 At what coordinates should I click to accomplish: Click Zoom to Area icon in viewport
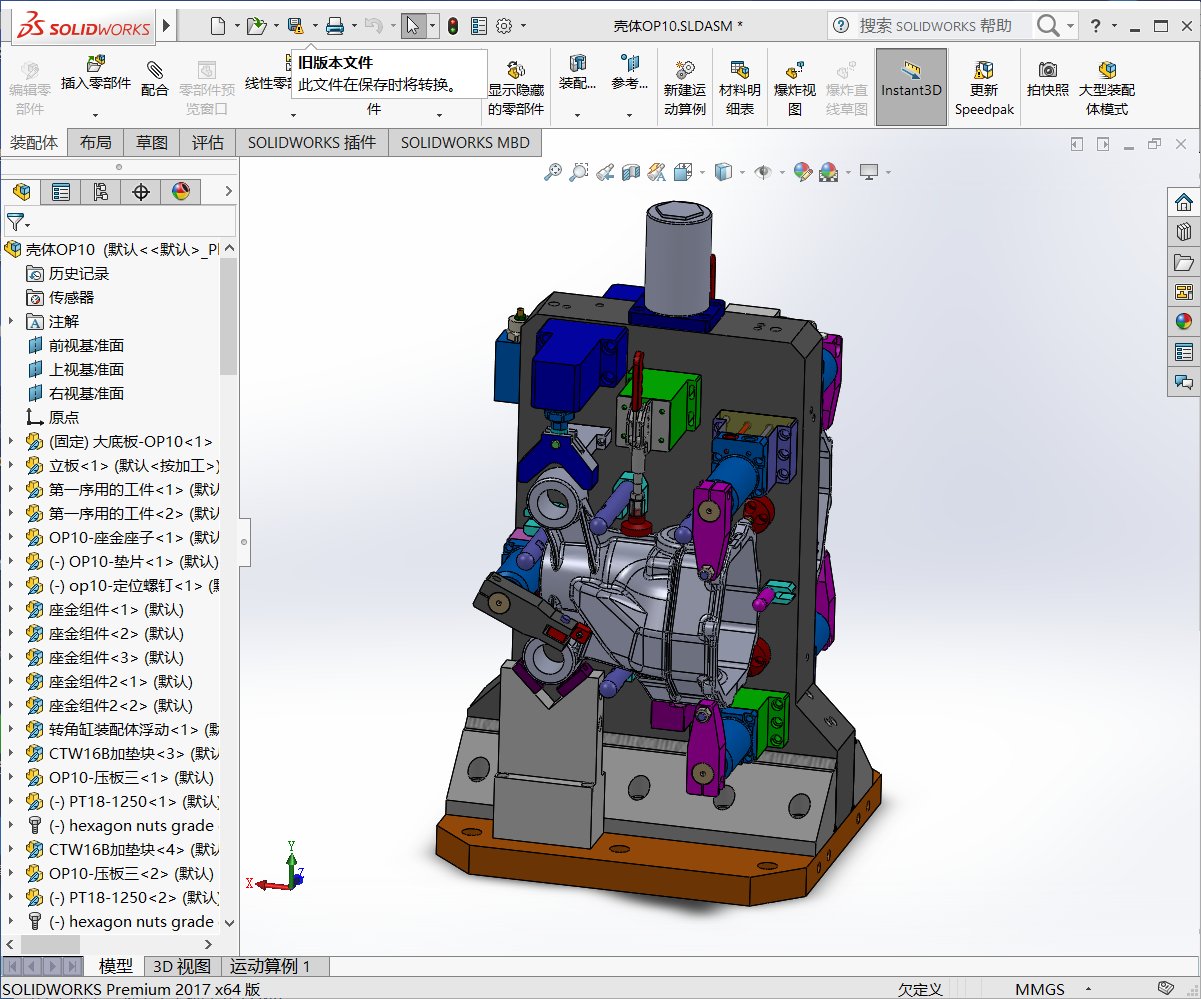pyautogui.click(x=579, y=173)
